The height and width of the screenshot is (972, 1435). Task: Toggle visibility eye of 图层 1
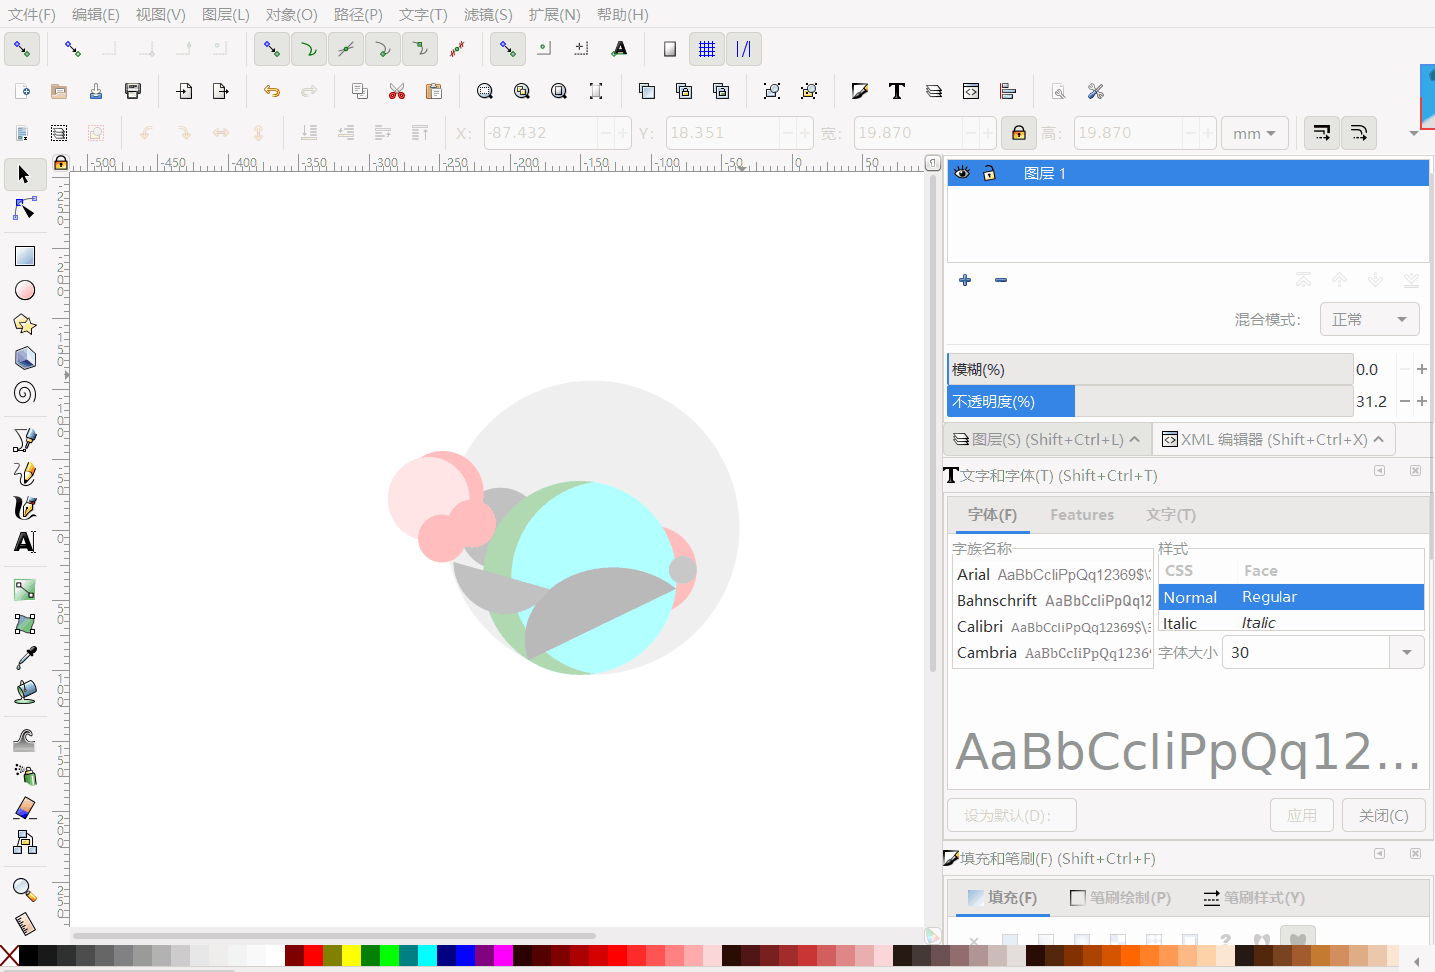coord(962,173)
